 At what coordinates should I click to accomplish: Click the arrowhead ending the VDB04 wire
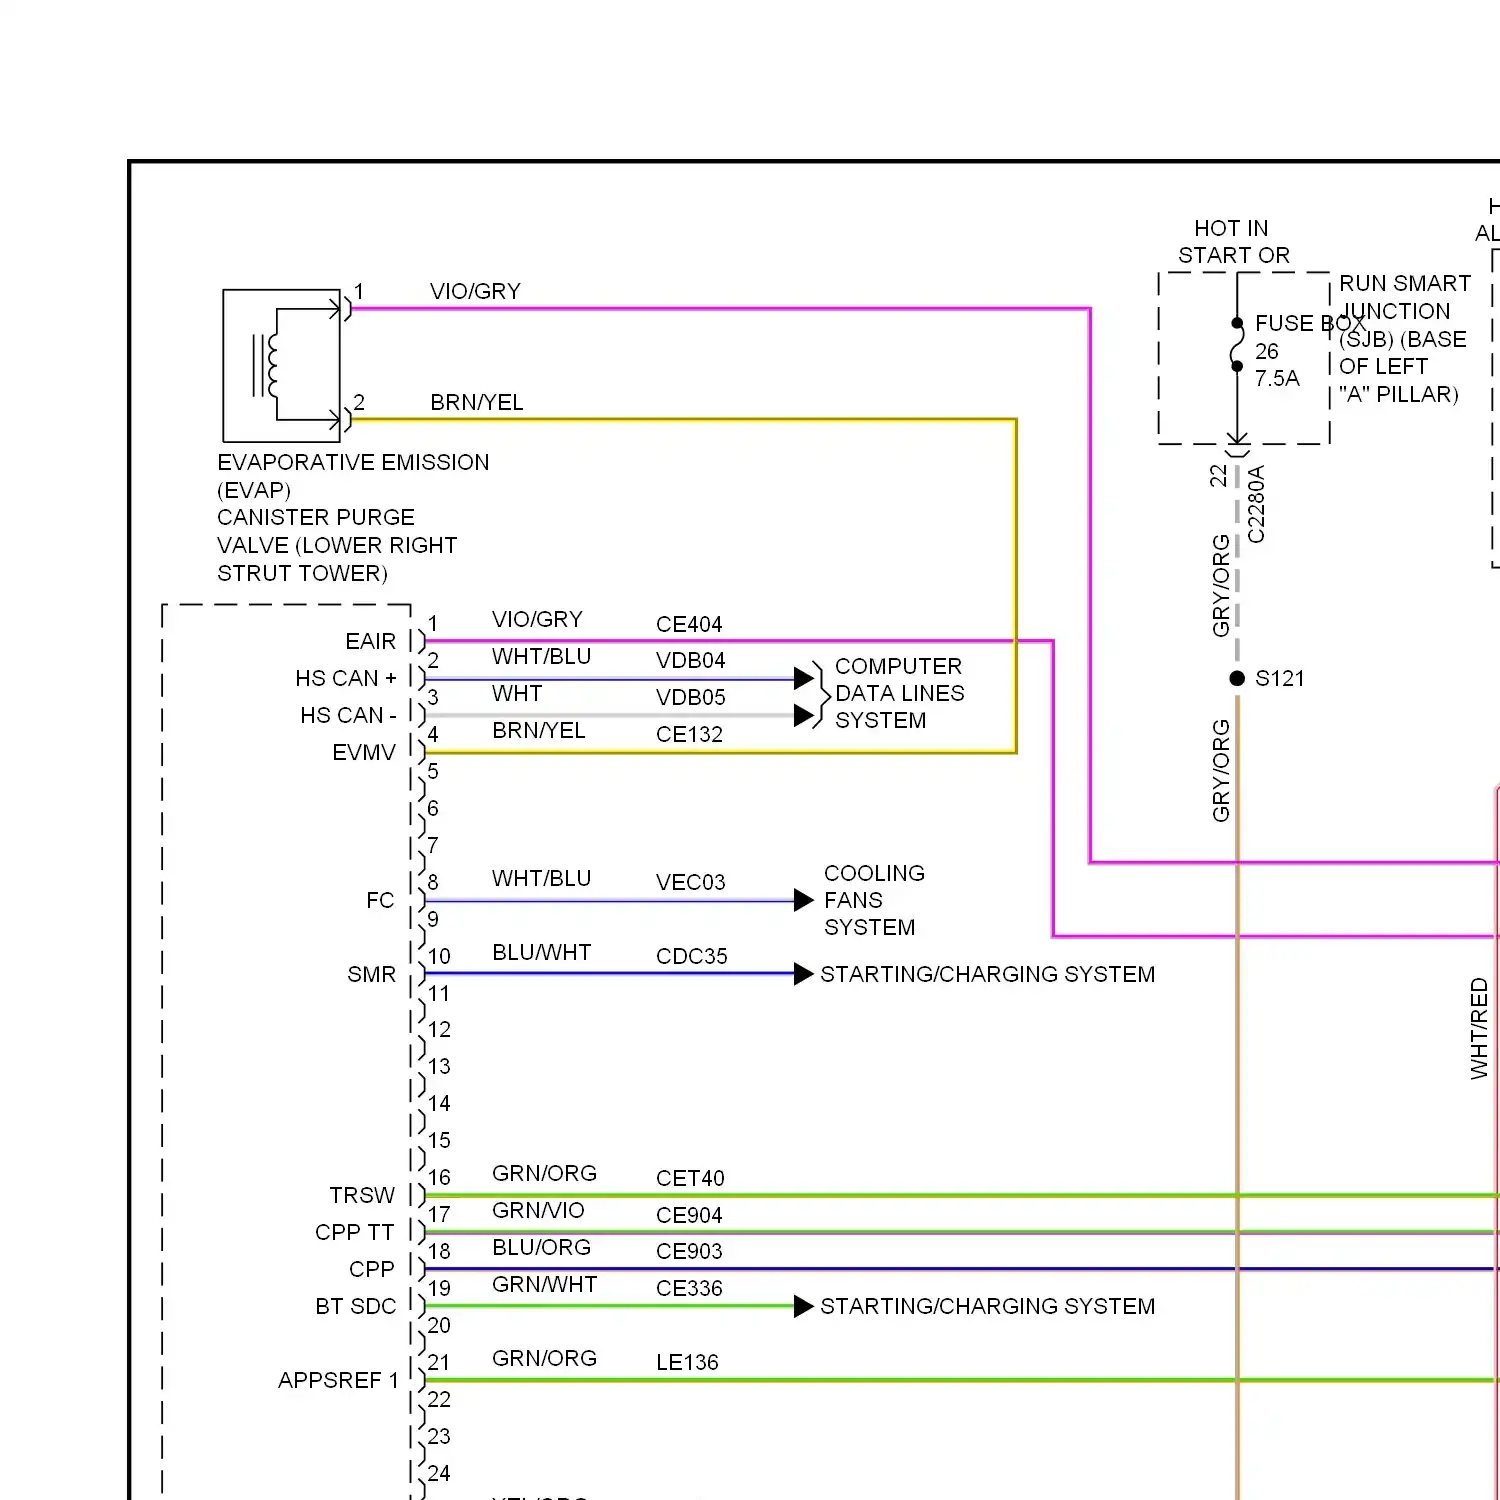pos(804,678)
